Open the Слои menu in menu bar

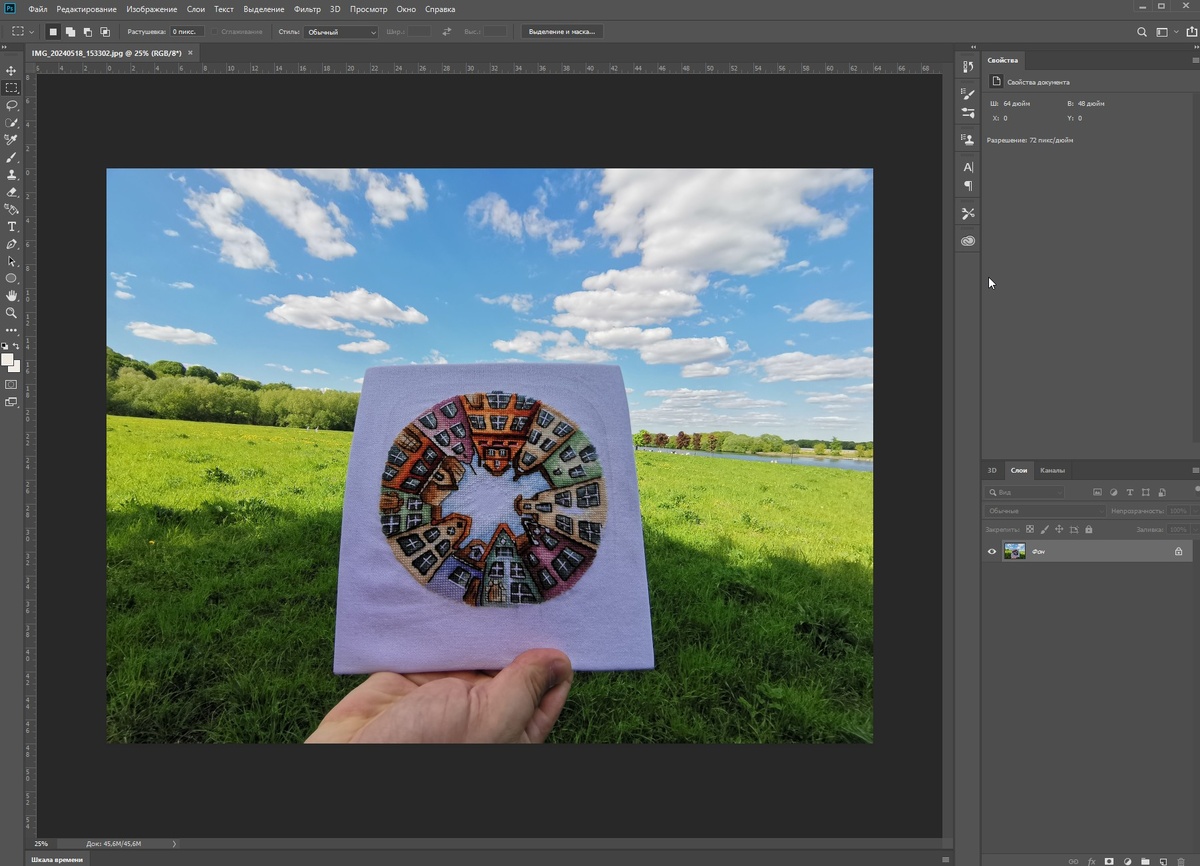point(196,9)
